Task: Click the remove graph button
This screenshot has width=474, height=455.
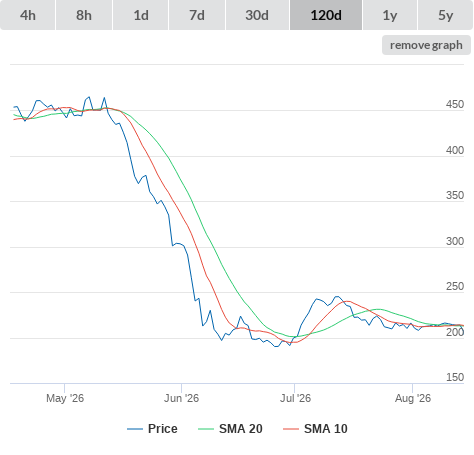Action: (x=426, y=45)
